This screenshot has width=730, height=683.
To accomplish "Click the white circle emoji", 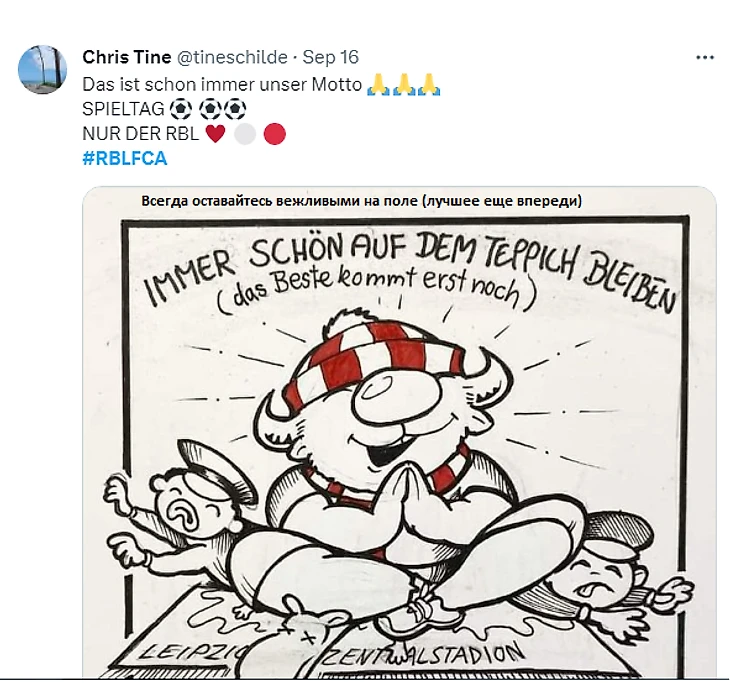I will 245,134.
